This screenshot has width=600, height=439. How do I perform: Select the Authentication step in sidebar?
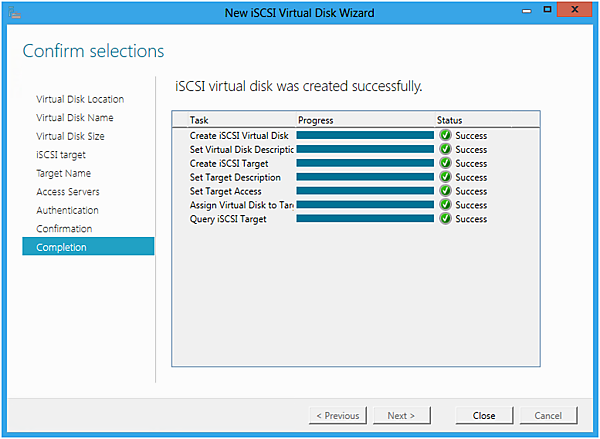[x=67, y=210]
